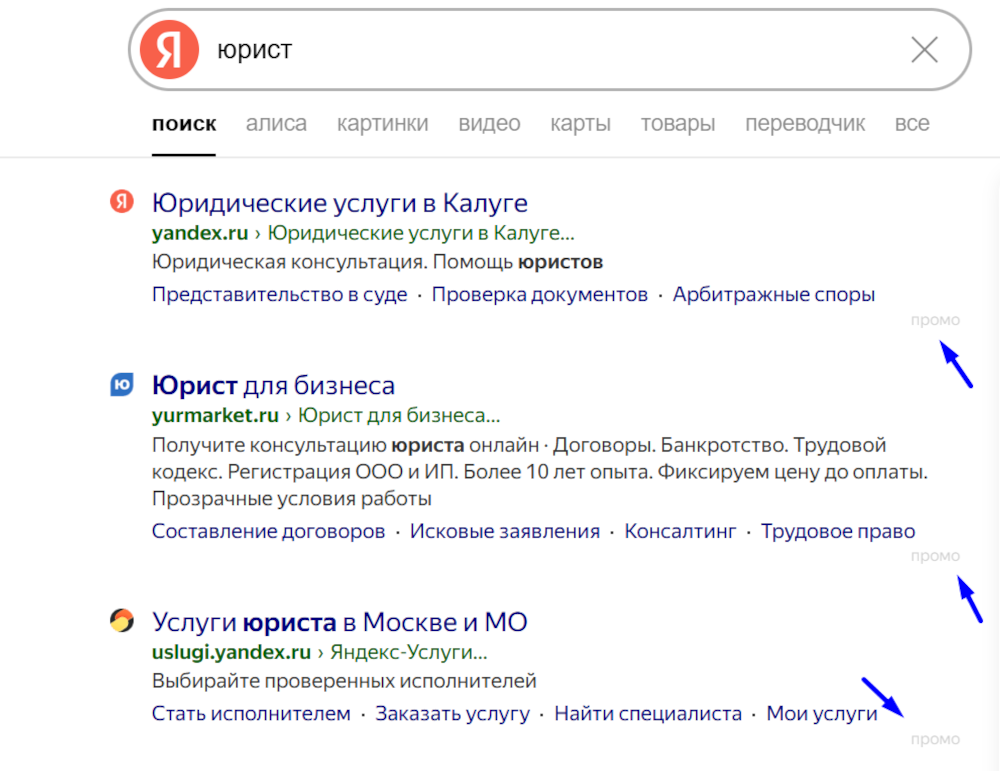This screenshot has height=771, width=1000.
Task: Open Юридические услуги в Калуге result title
Action: coord(340,203)
